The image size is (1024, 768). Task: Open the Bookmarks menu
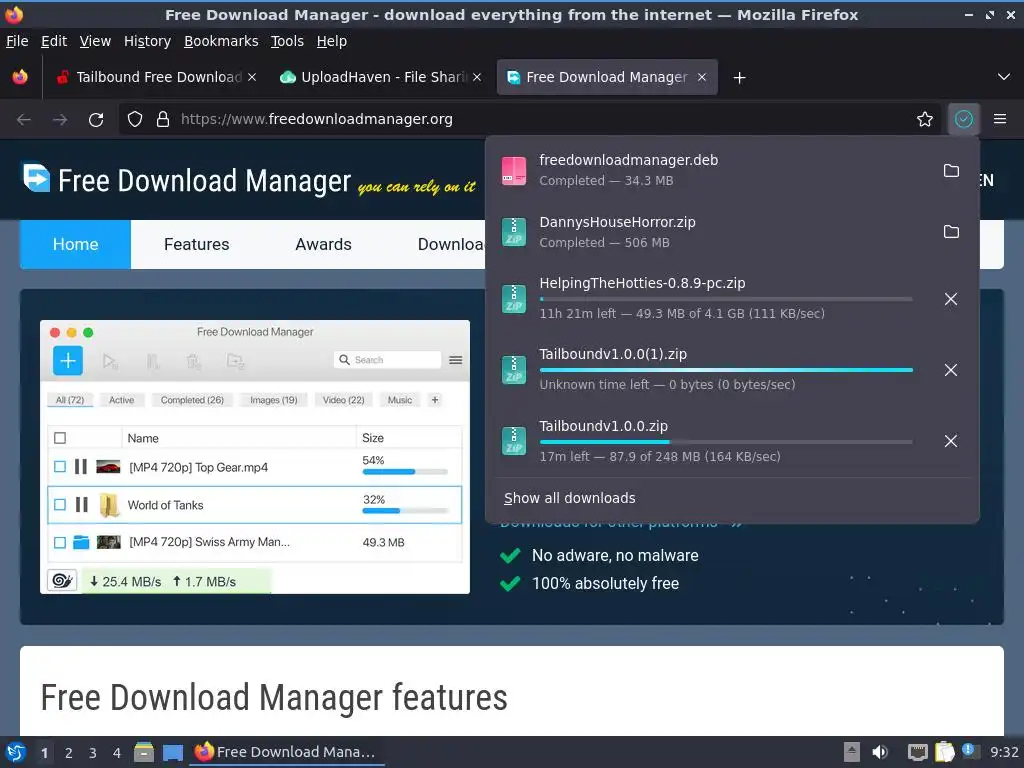(221, 41)
